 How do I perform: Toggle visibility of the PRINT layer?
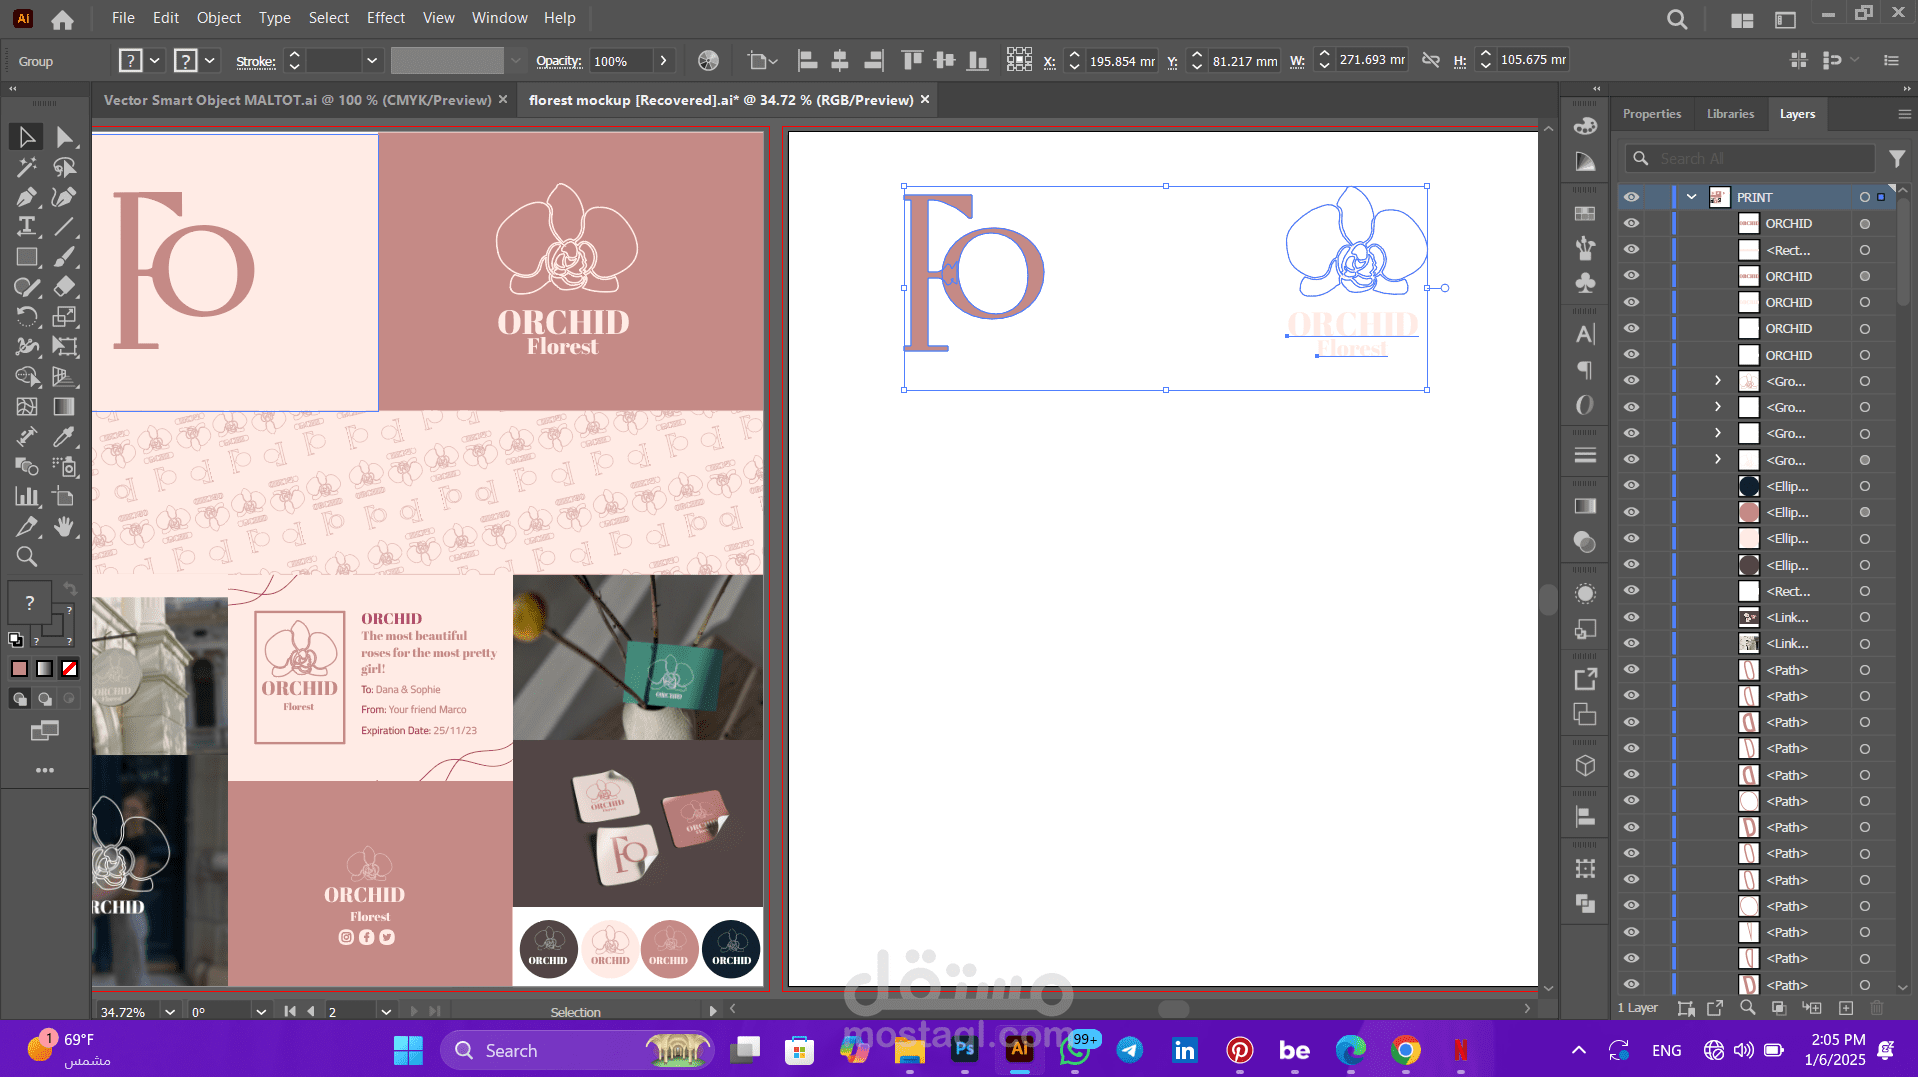point(1631,197)
